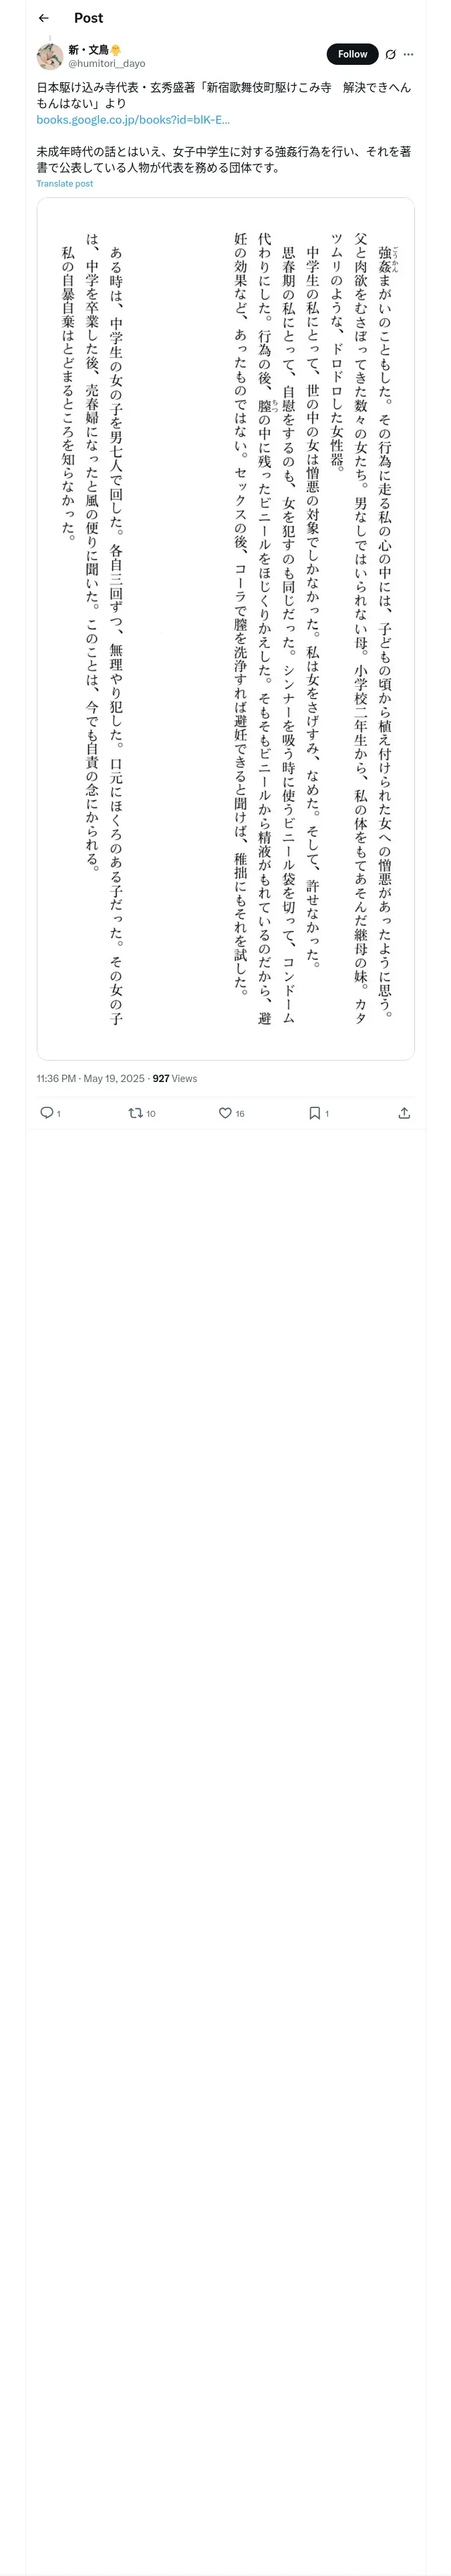This screenshot has width=451, height=2576.
Task: Click the 11:36 PM May 19 timestamp
Action: (90, 1079)
